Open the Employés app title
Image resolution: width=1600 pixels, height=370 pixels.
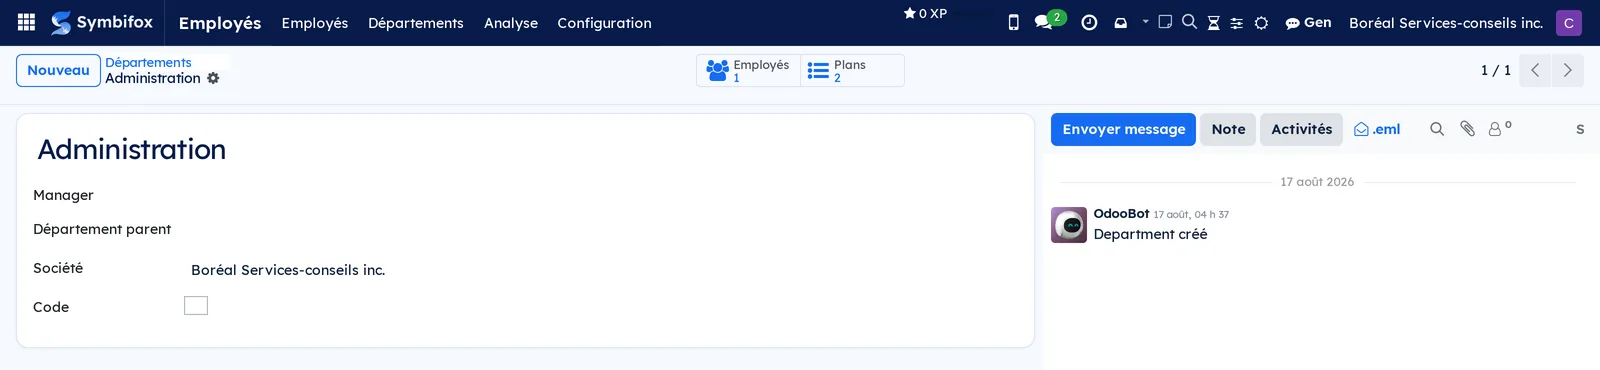[220, 22]
